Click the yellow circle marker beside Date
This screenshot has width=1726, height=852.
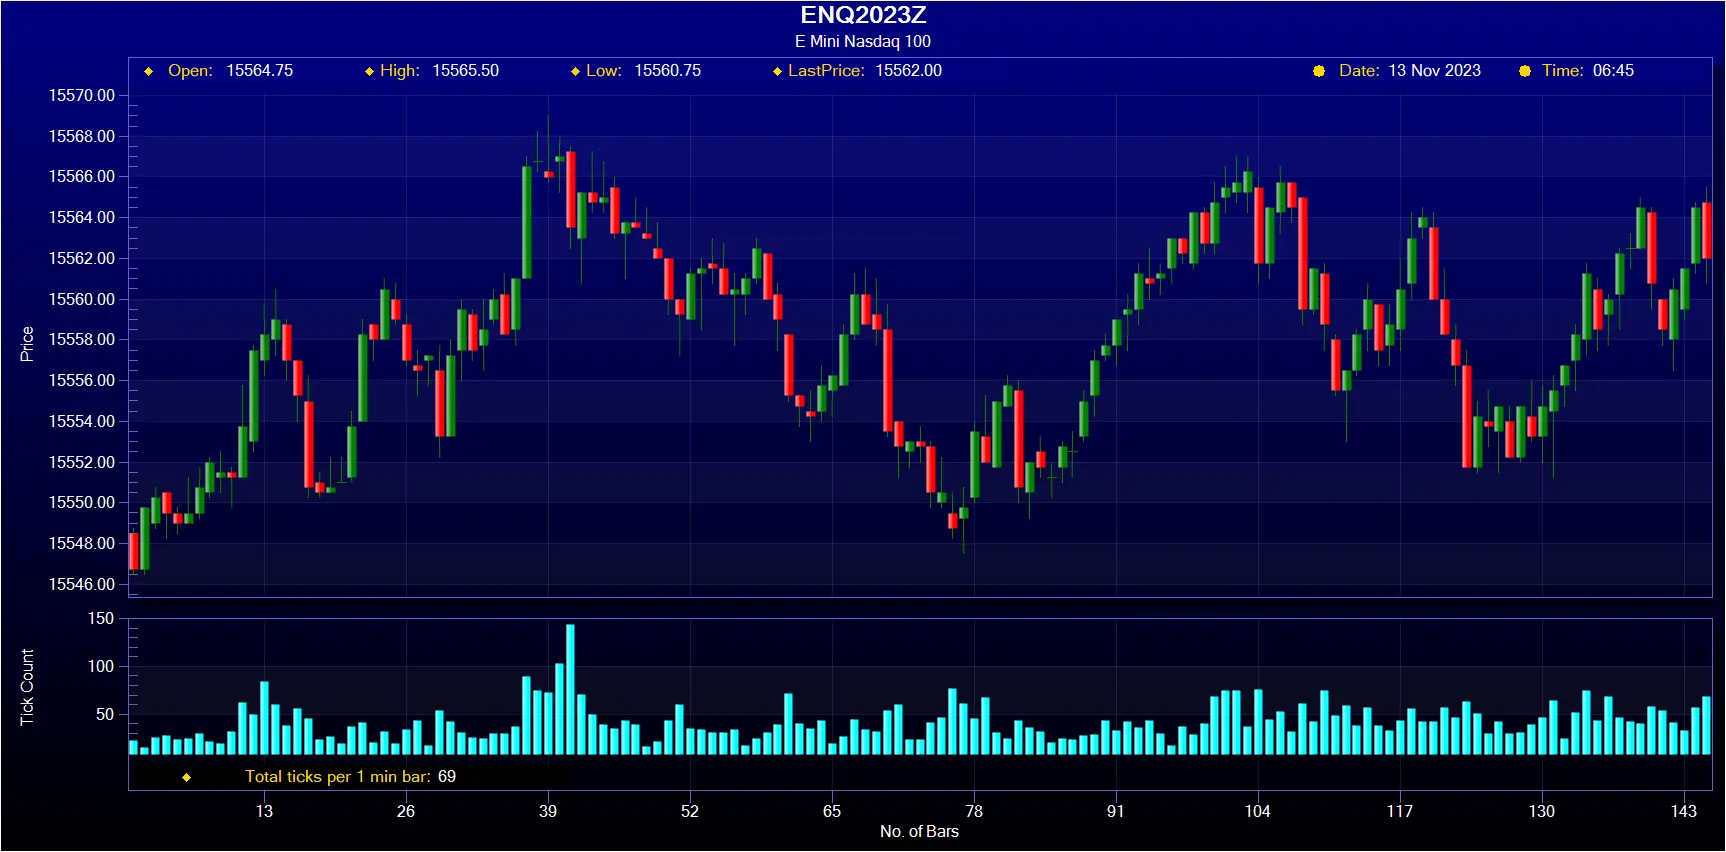tap(1319, 71)
